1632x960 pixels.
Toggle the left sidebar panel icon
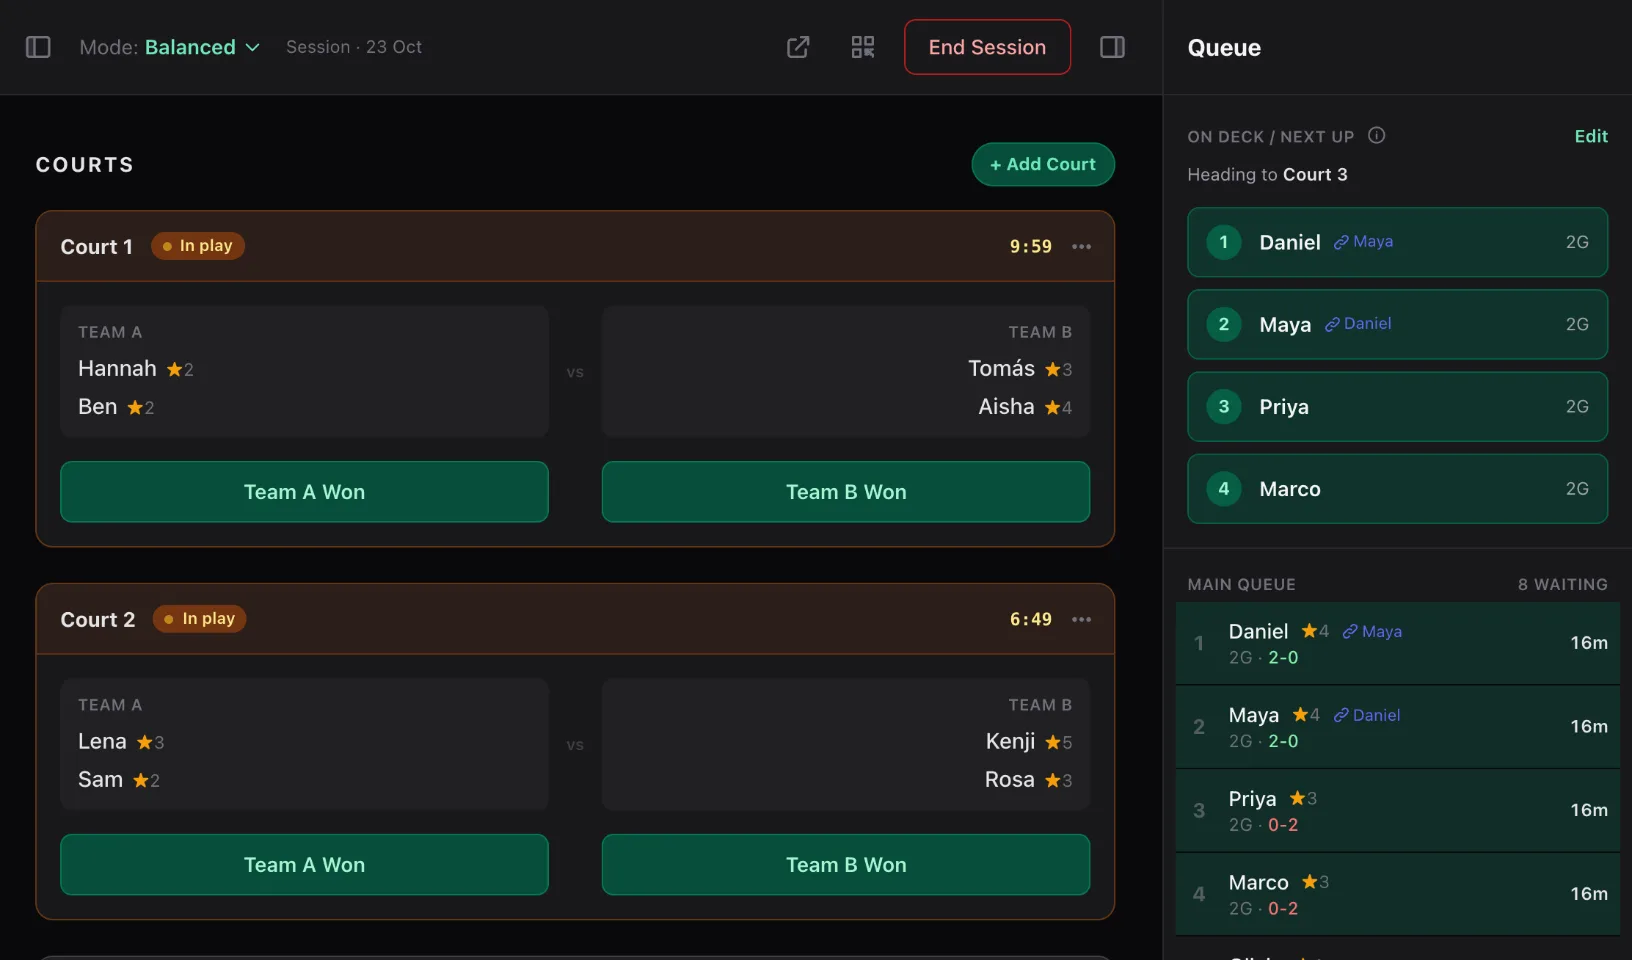pyautogui.click(x=38, y=47)
